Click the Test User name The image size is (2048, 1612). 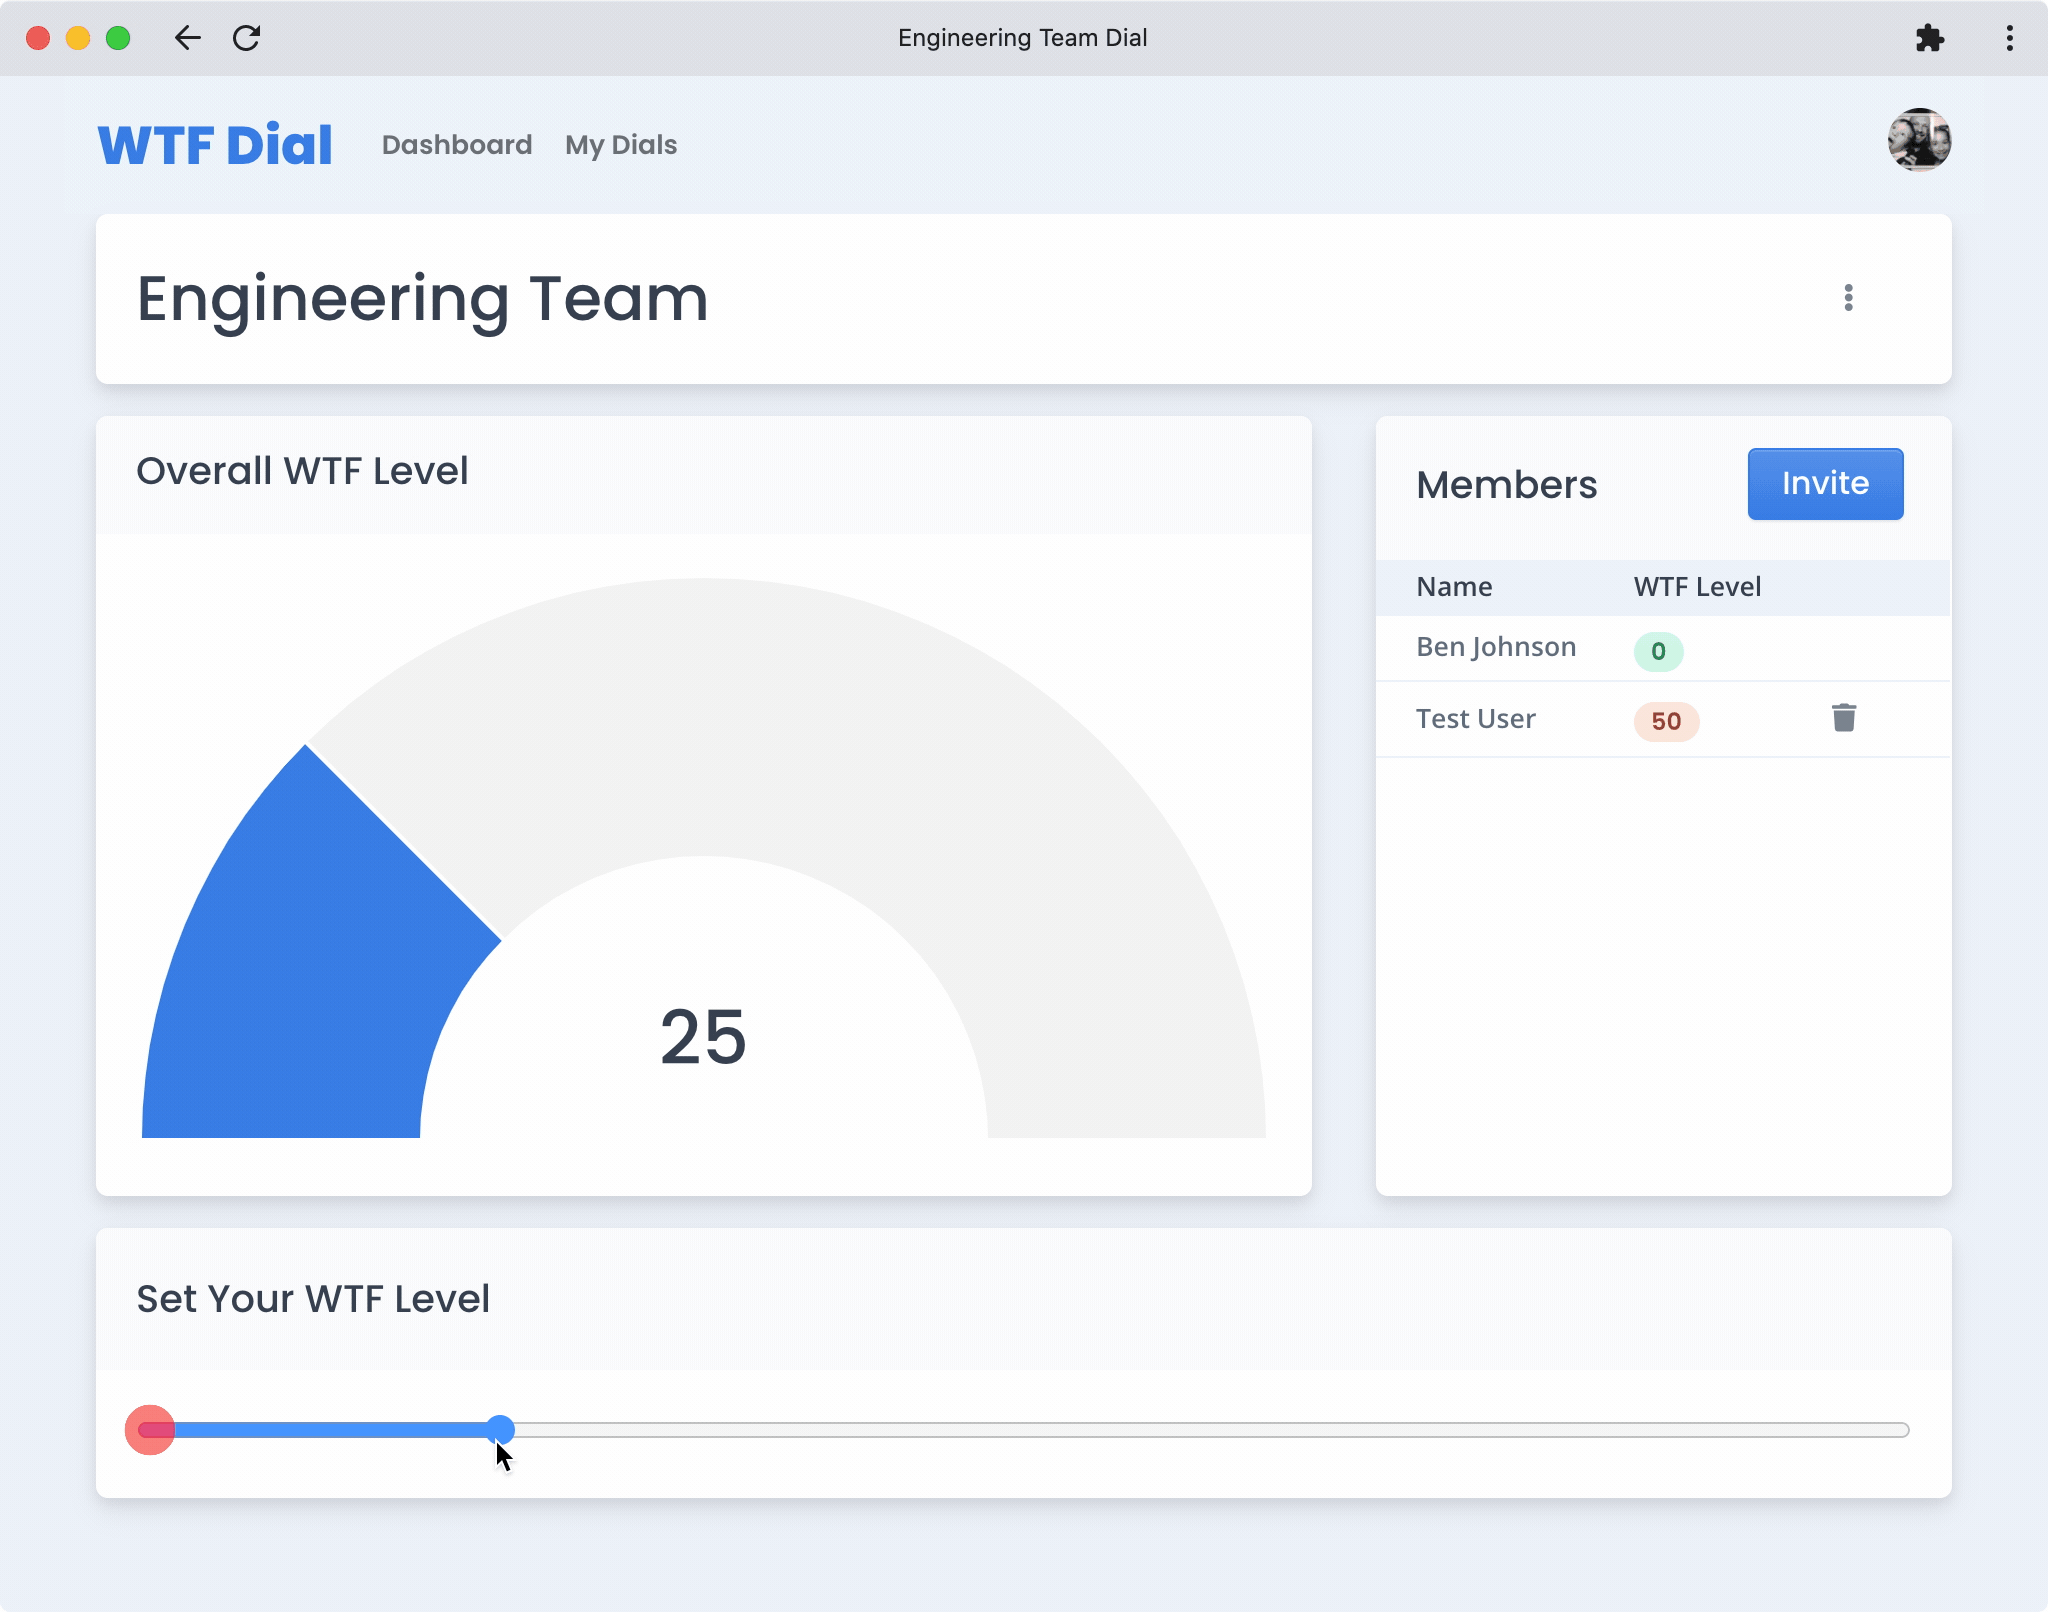[x=1475, y=719]
